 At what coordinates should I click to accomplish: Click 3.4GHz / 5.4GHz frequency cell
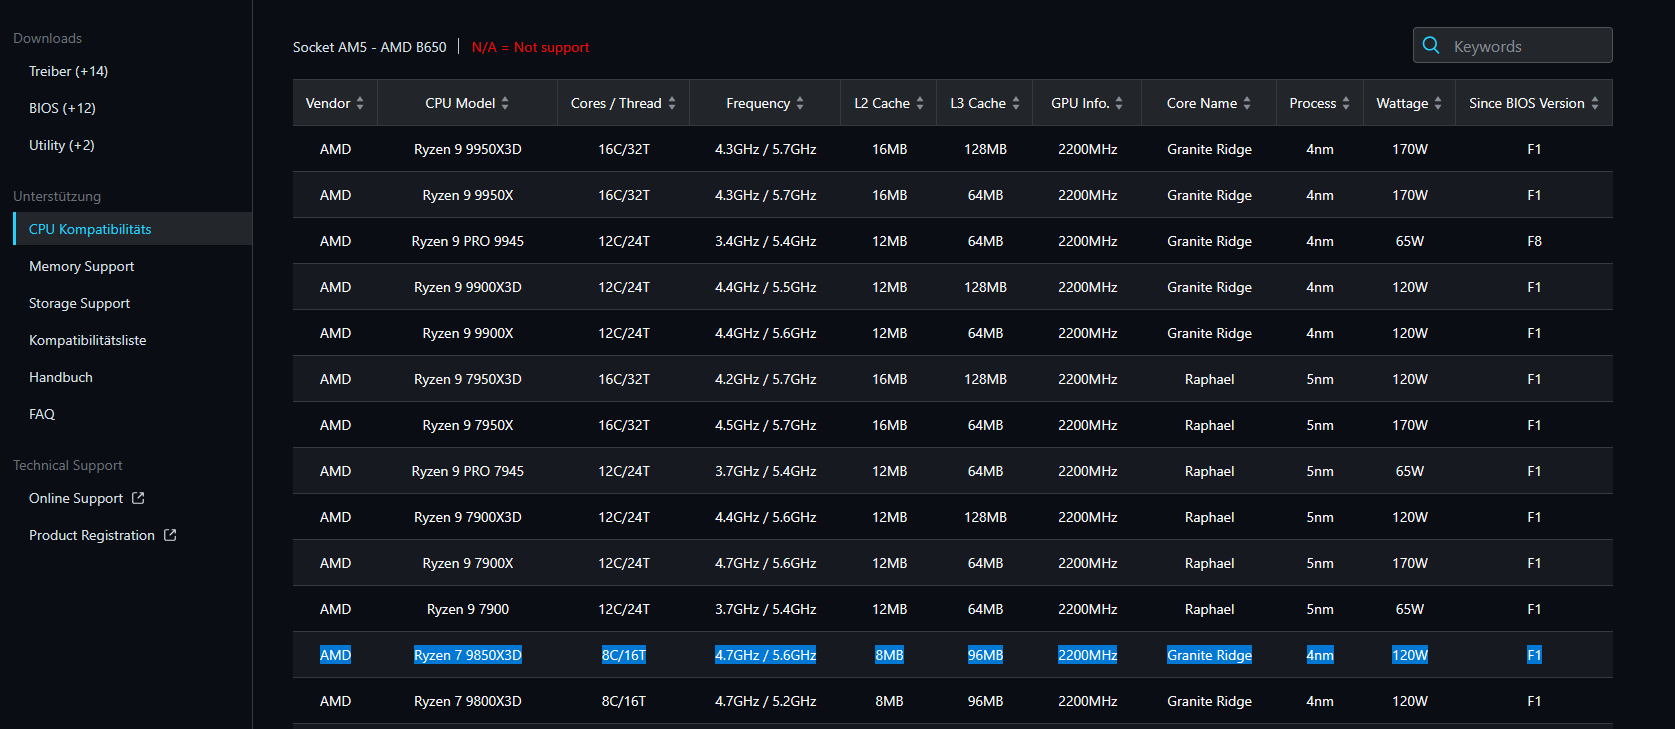click(765, 241)
